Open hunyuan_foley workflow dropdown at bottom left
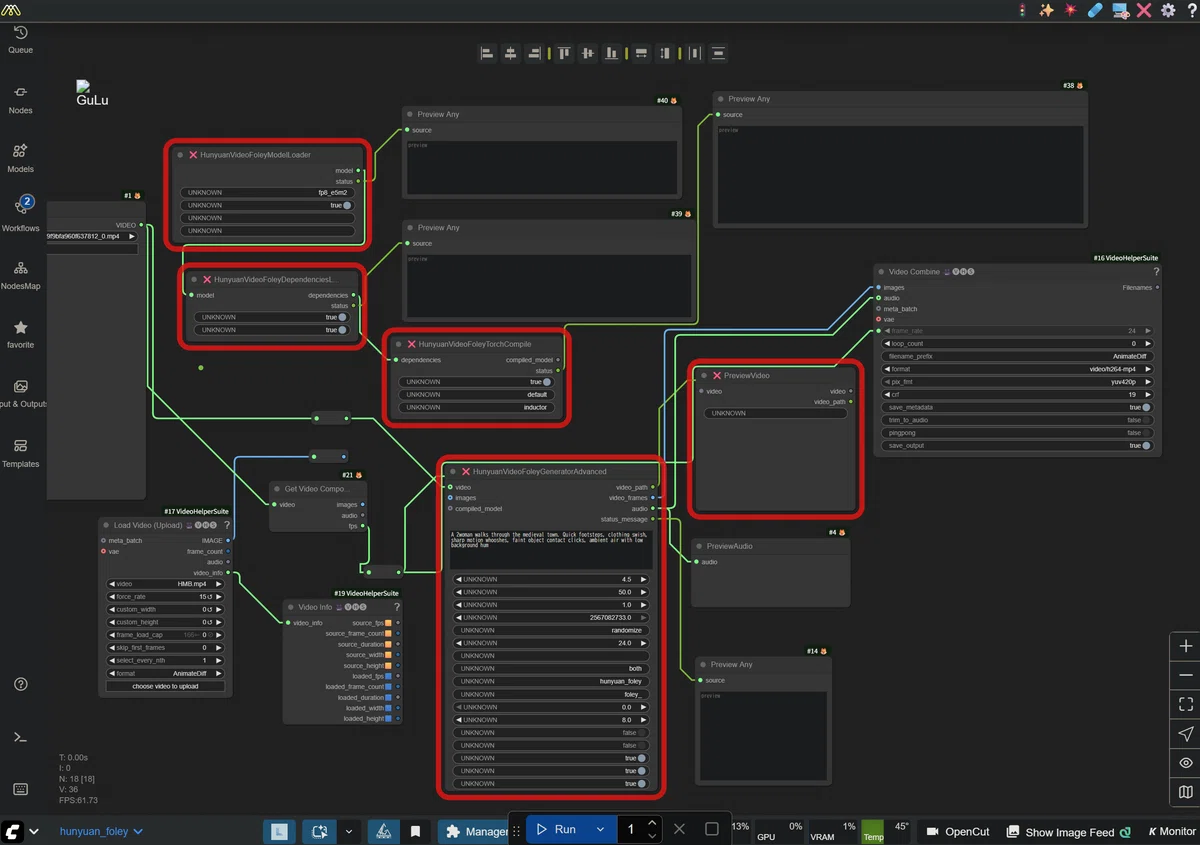The width and height of the screenshot is (1200, 845). coord(101,831)
